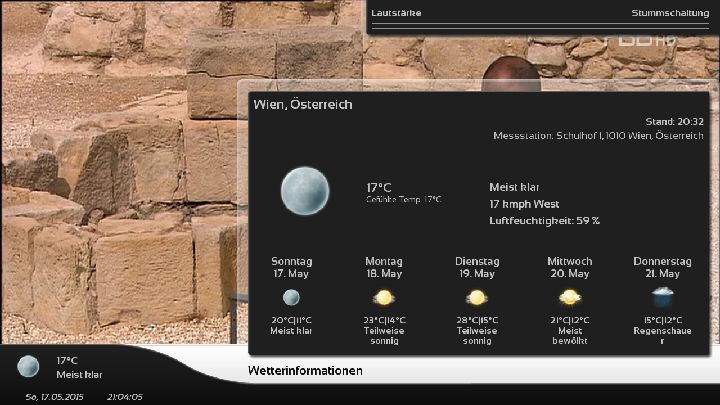Click the Luftfeuchtigkeit 59 % reading
Screen dimensions: 720x405
[544, 220]
